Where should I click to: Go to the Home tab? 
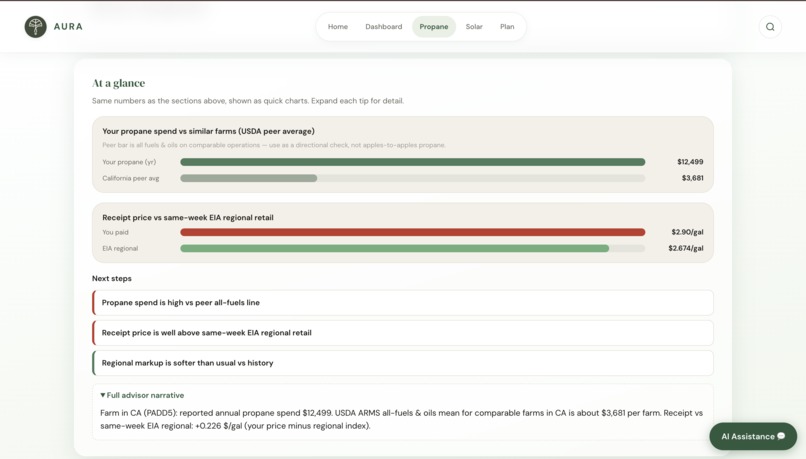338,27
